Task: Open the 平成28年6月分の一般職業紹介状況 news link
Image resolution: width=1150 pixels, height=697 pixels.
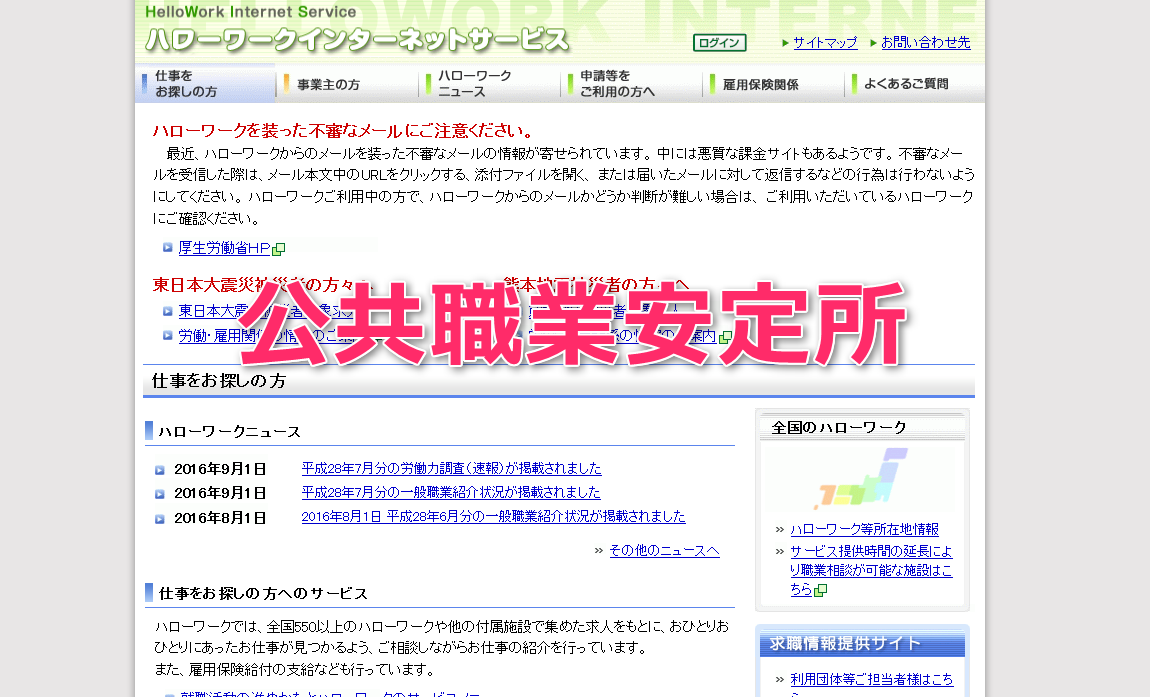Action: click(x=494, y=517)
